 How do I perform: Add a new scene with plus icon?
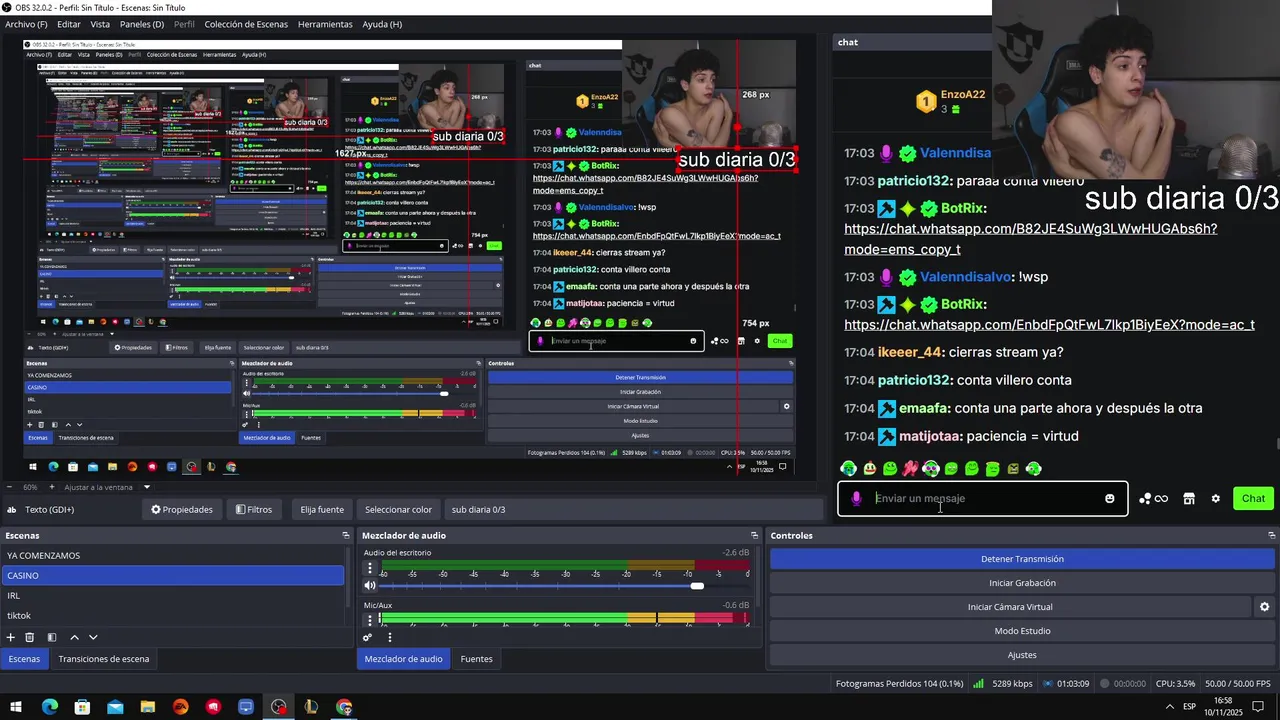pos(11,637)
